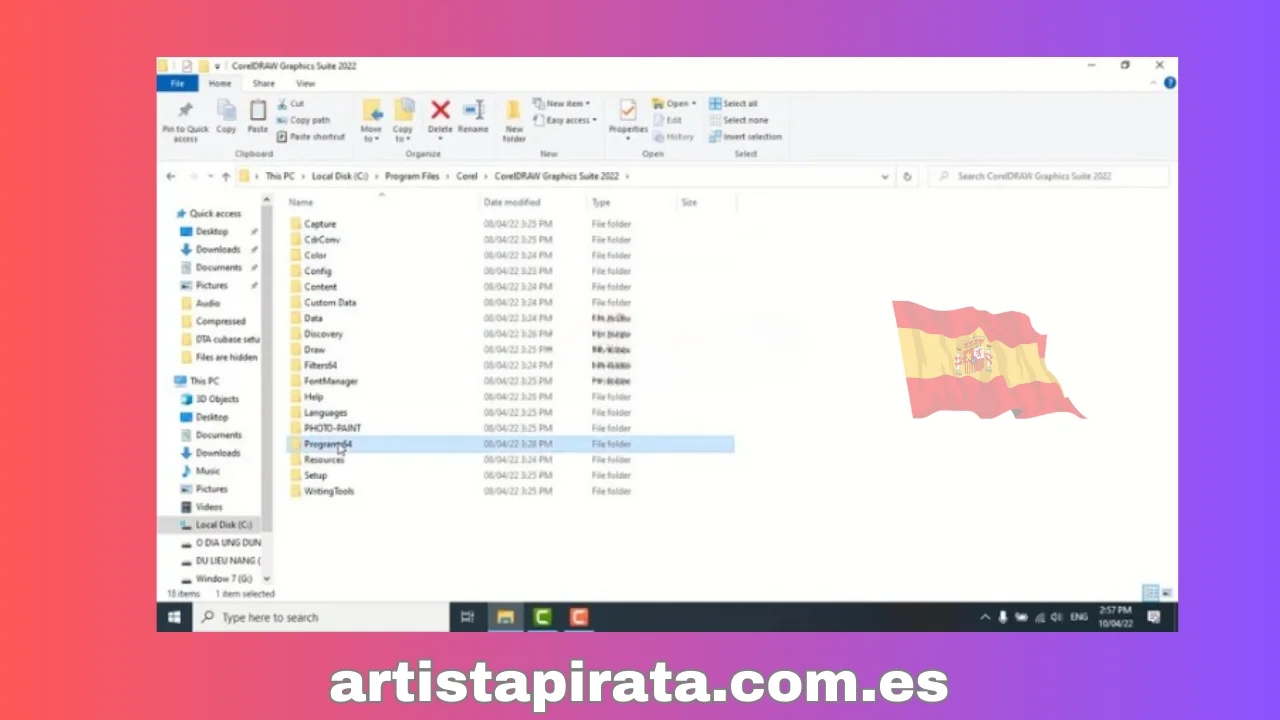Switch to the View ribbon tab
This screenshot has height=720, width=1280.
[x=306, y=84]
